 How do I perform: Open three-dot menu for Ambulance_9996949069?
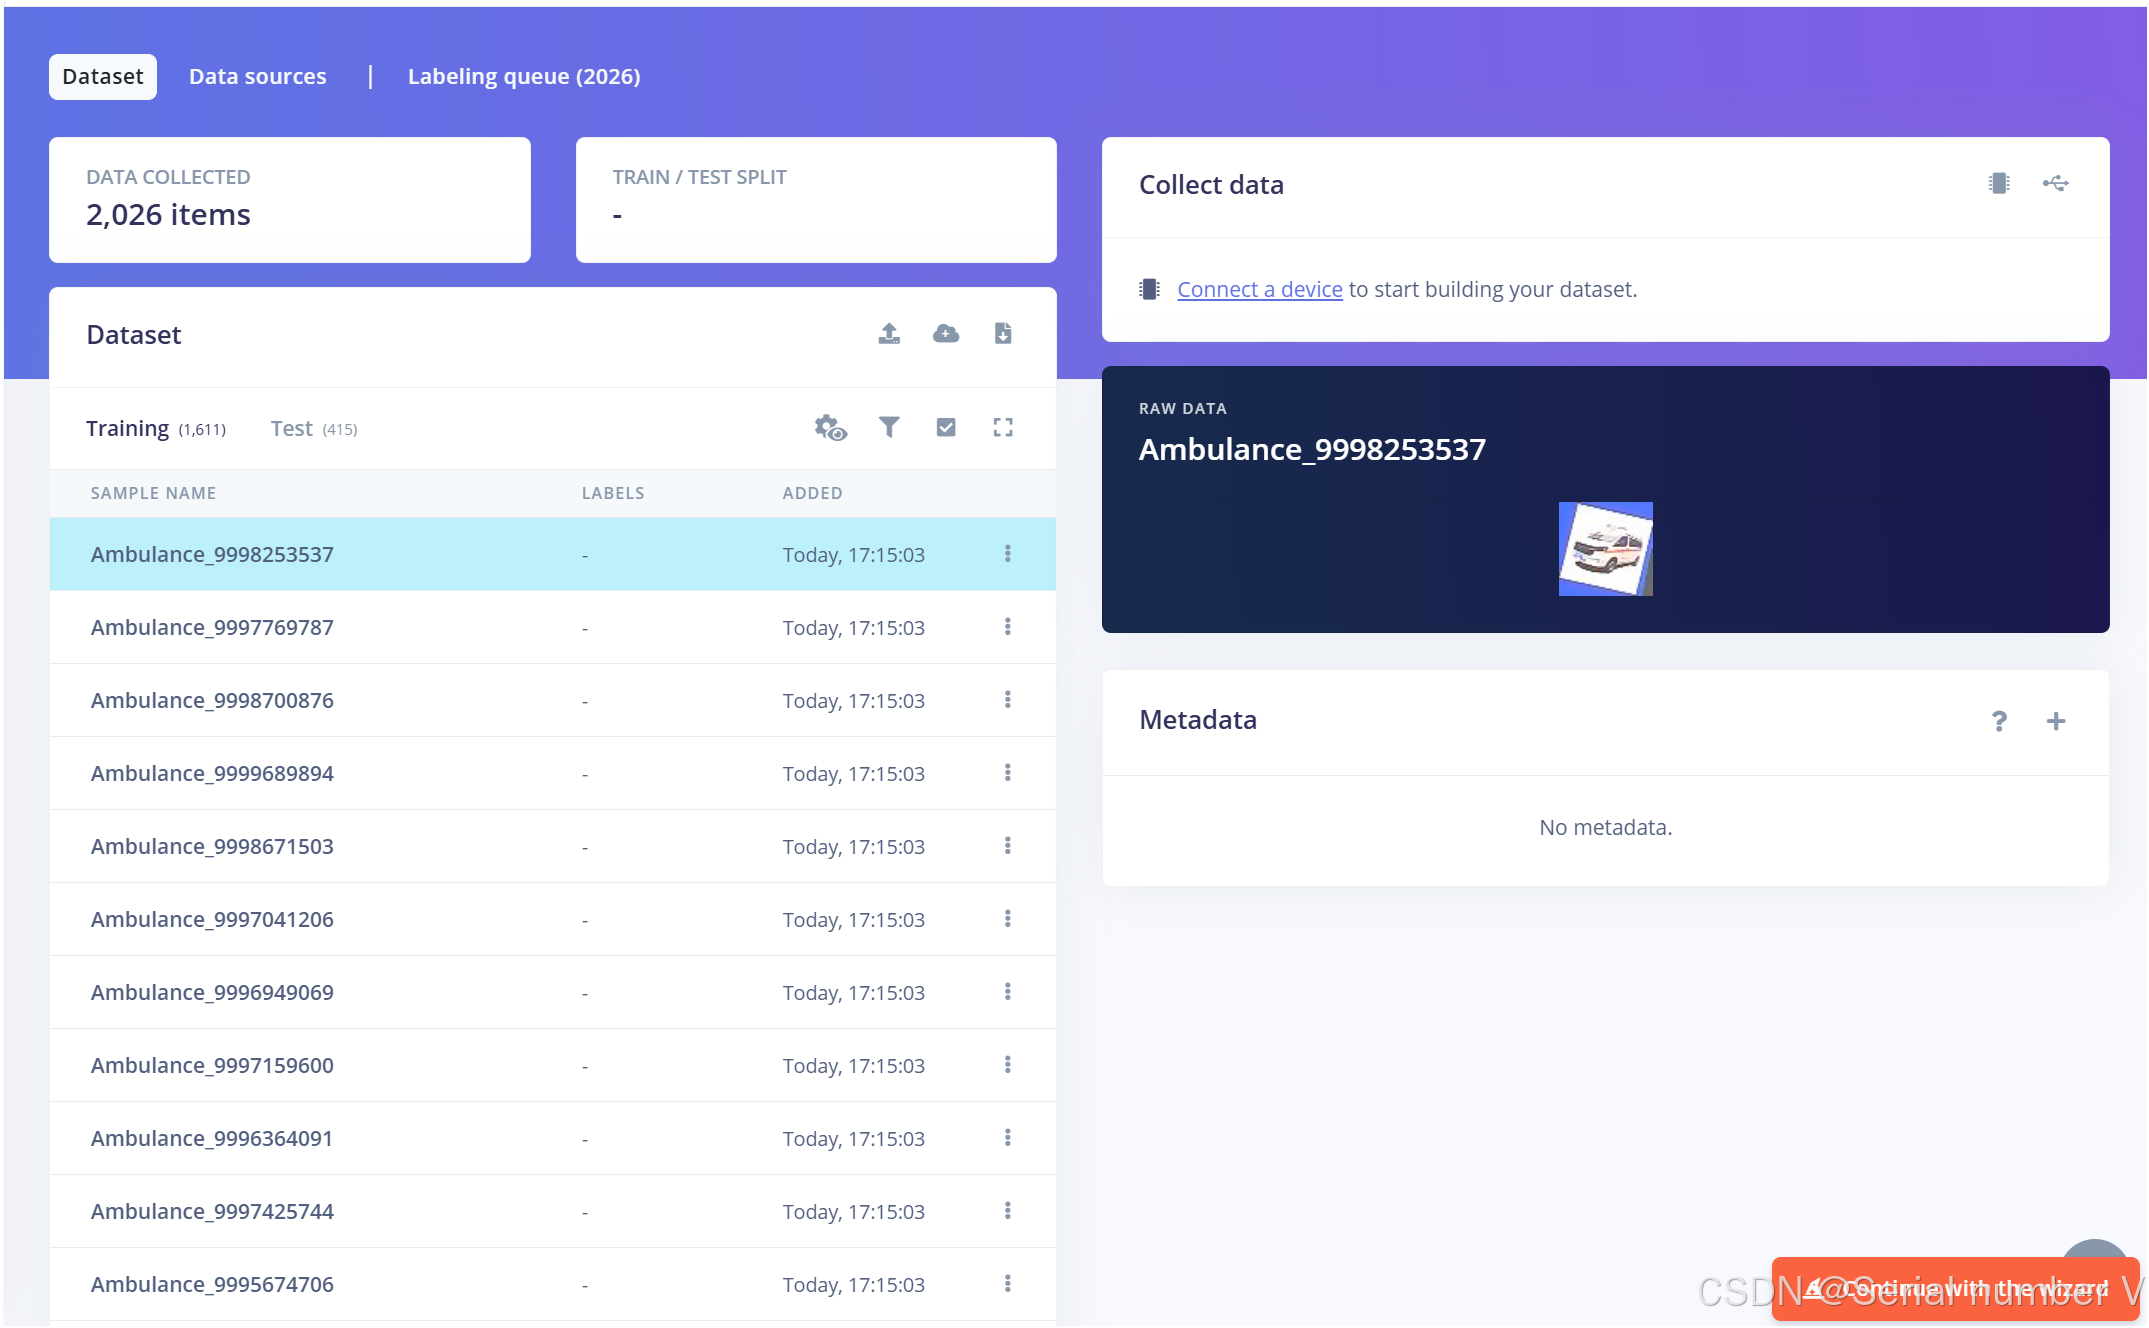[1007, 992]
